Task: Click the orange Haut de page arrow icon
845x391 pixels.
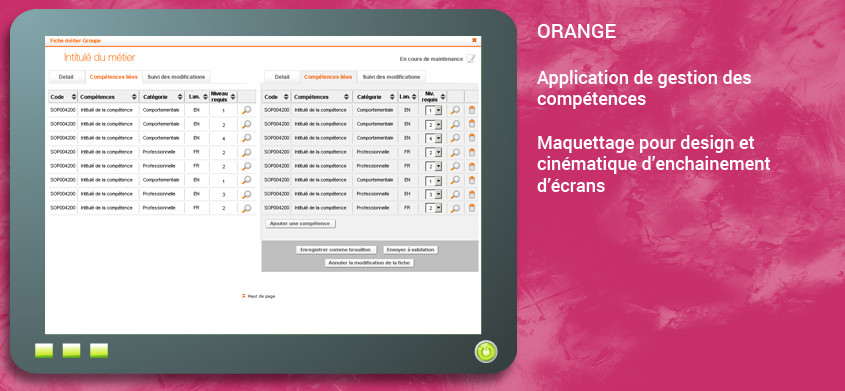Action: click(x=244, y=296)
